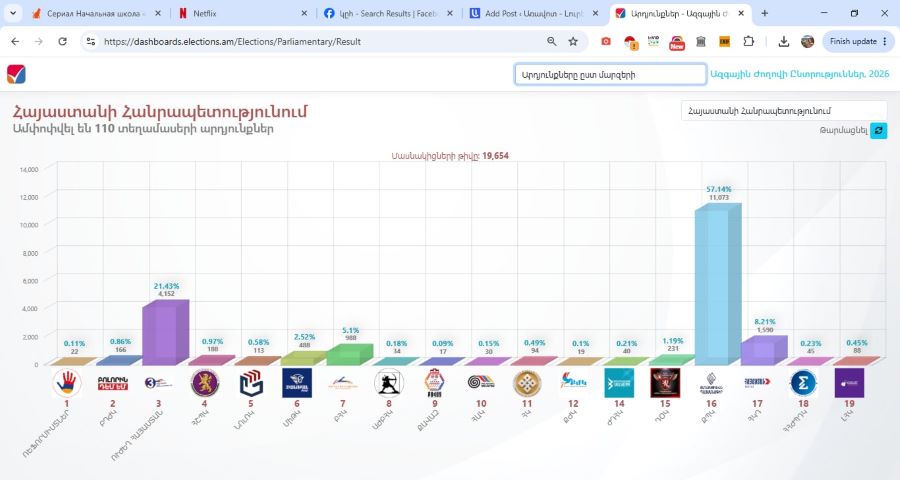Click party 18 blue sigma logo
This screenshot has height=480, width=900.
pos(803,383)
